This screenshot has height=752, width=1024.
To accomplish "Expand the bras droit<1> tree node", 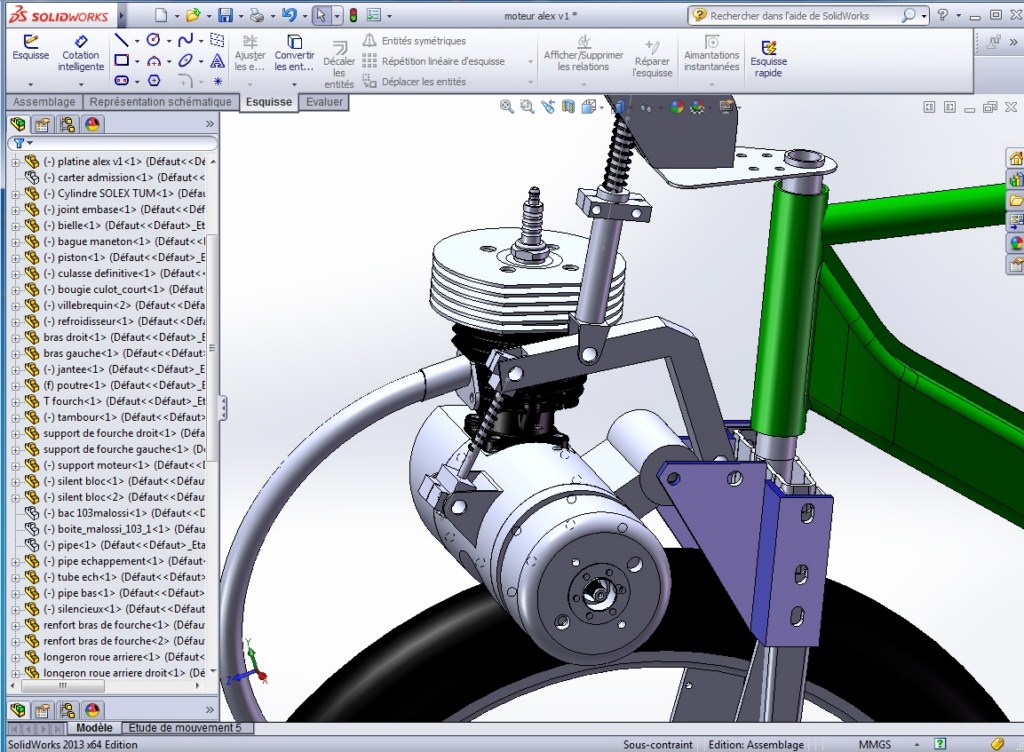I will click(x=16, y=337).
